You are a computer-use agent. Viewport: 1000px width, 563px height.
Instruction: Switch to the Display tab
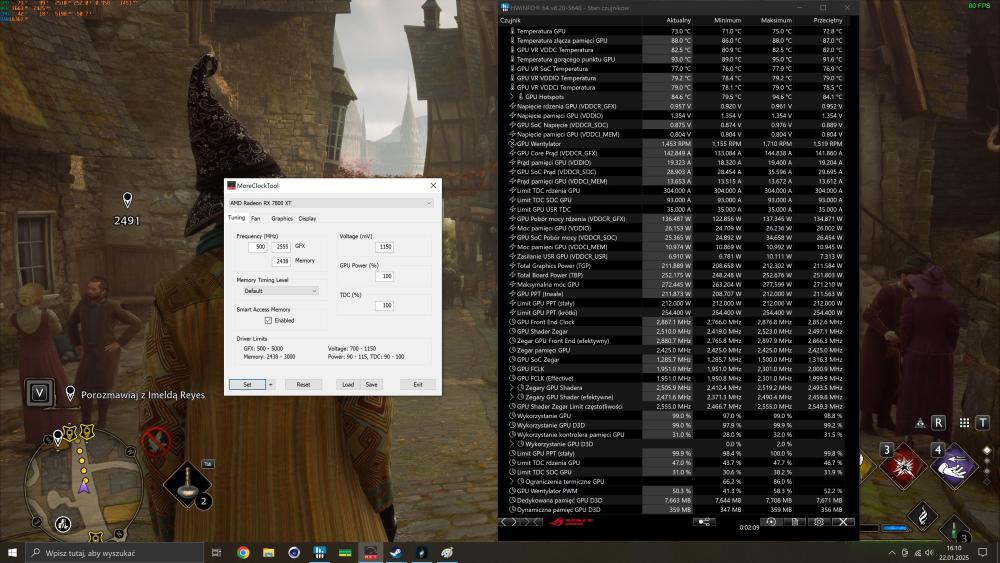point(307,218)
